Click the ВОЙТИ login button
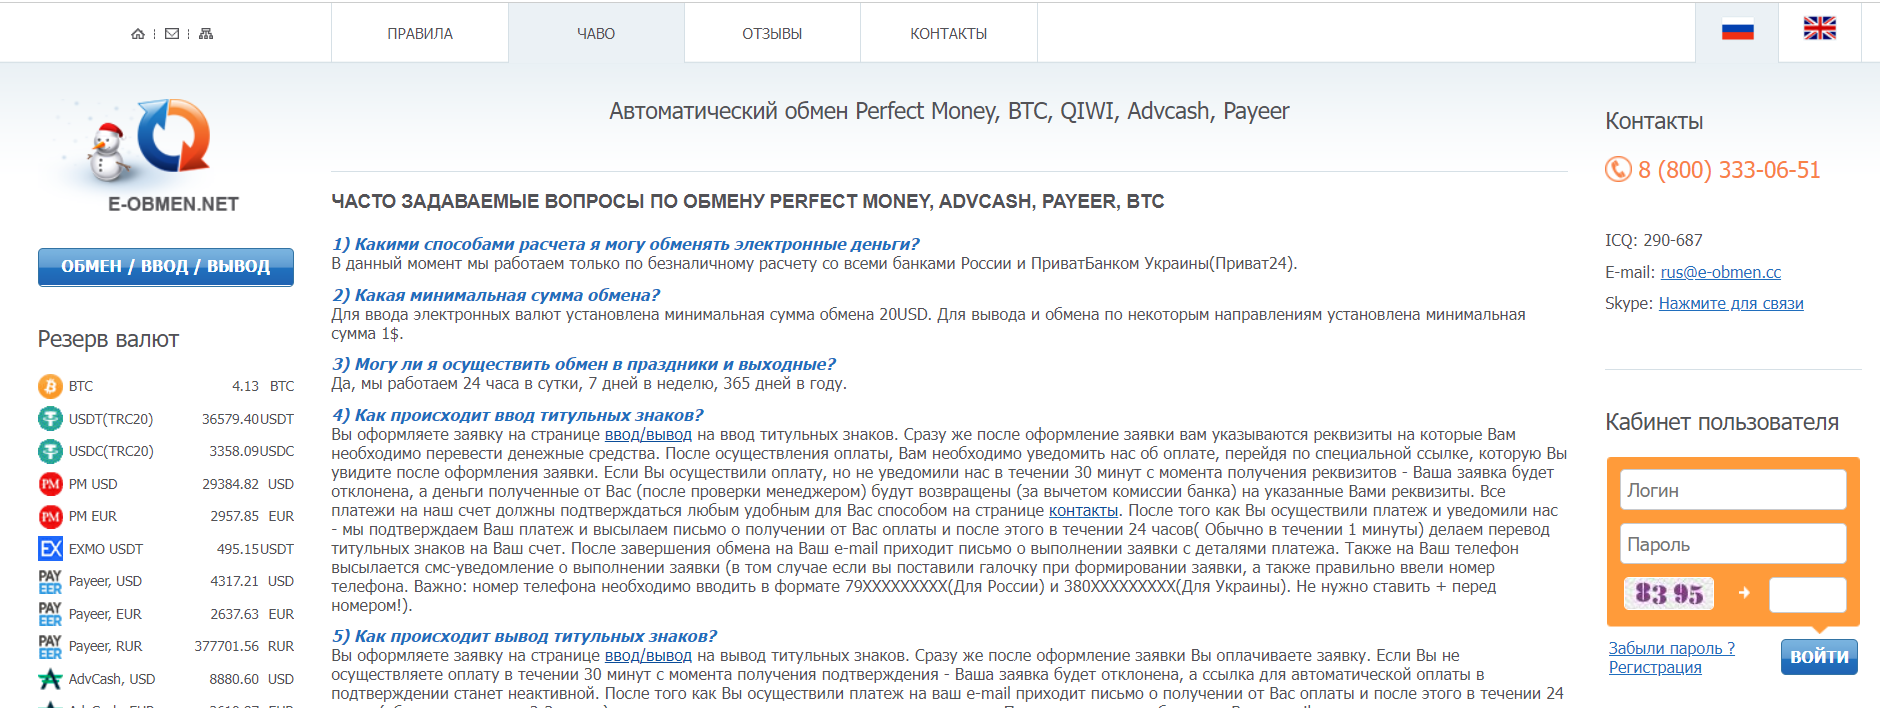The height and width of the screenshot is (708, 1880). pyautogui.click(x=1819, y=657)
